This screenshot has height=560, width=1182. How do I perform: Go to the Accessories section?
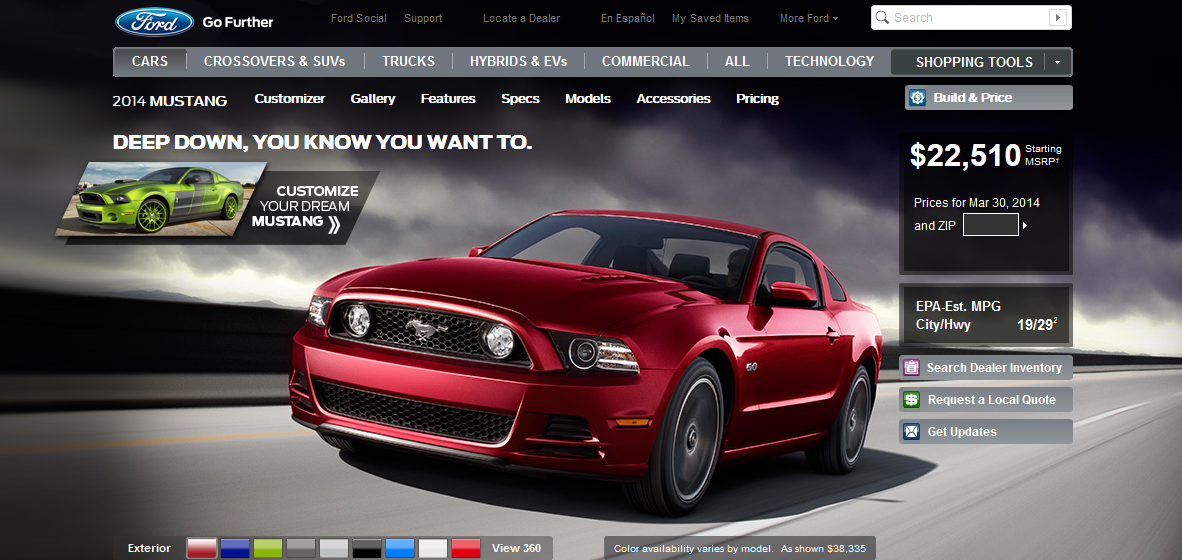click(673, 99)
